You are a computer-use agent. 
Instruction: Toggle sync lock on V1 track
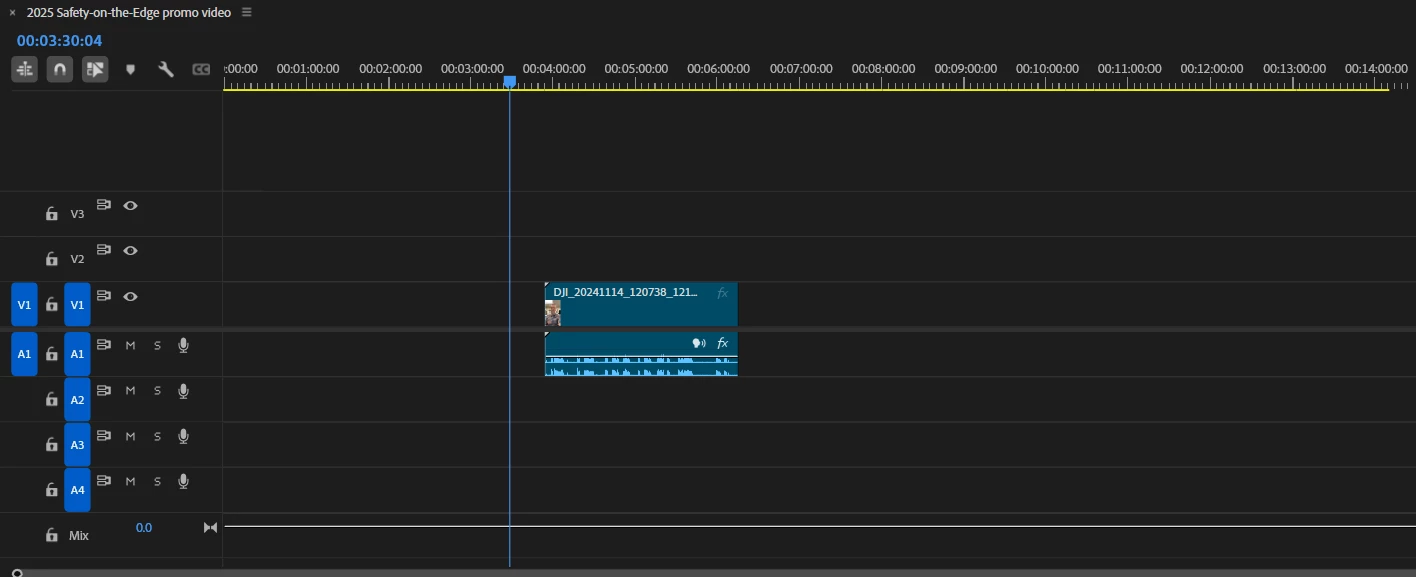point(104,295)
